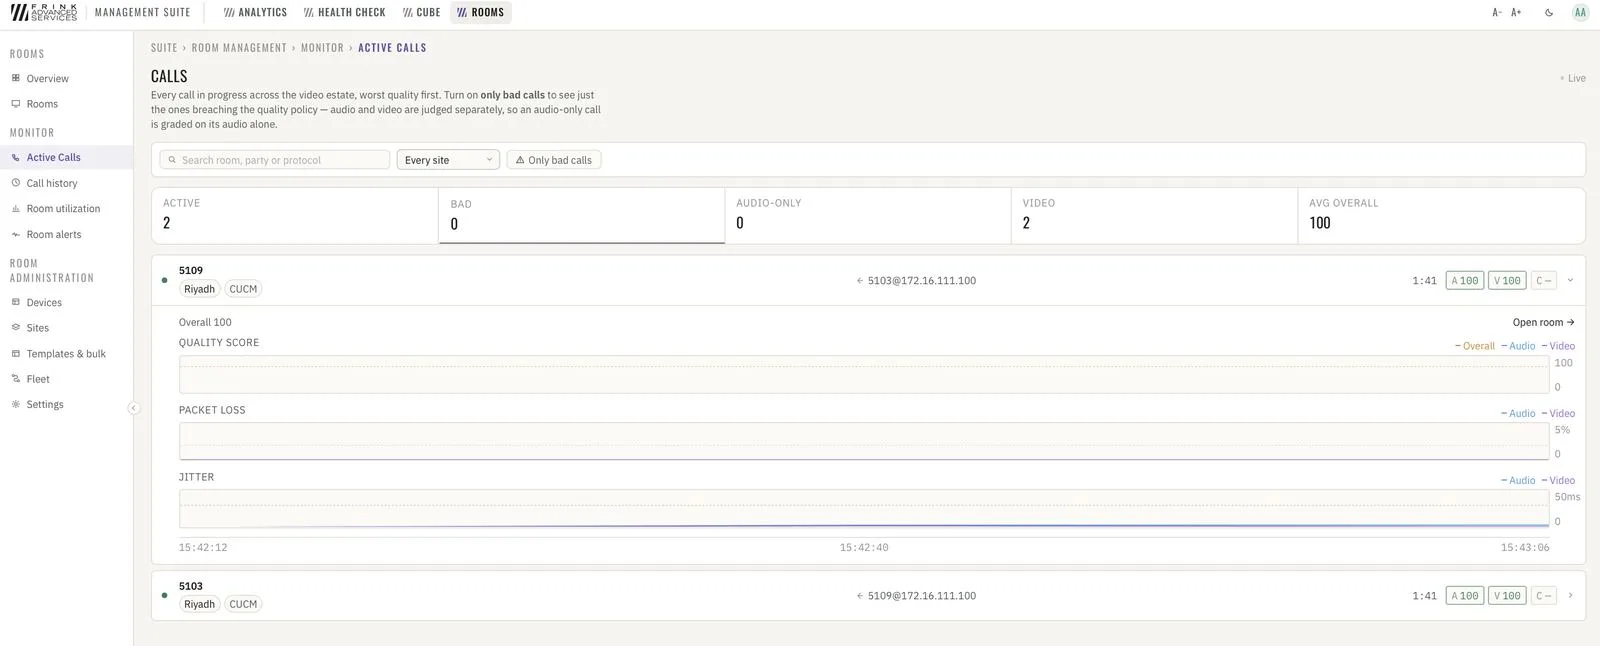Click CUCM tag on call 5109

pyautogui.click(x=243, y=289)
